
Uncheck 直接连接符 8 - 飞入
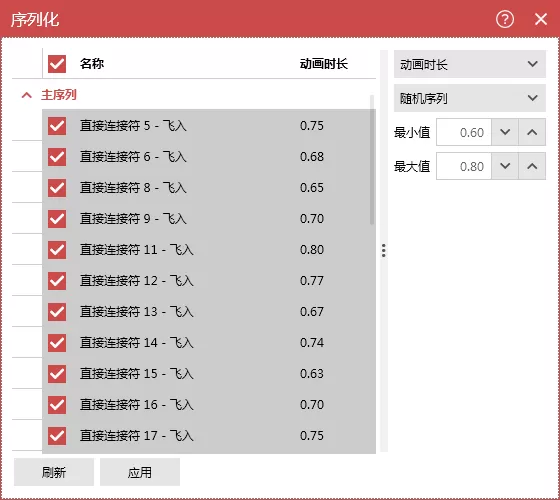[x=57, y=188]
